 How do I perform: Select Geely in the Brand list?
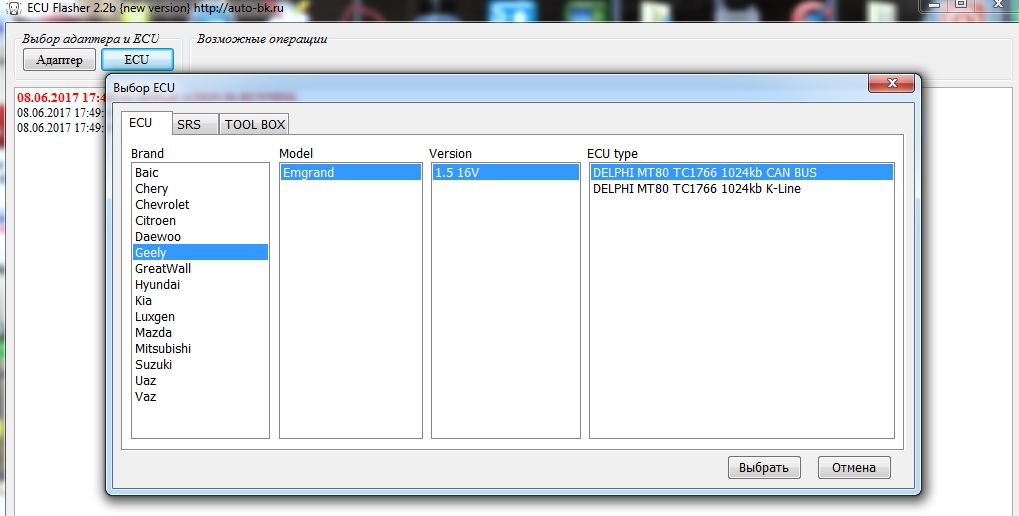pyautogui.click(x=200, y=252)
